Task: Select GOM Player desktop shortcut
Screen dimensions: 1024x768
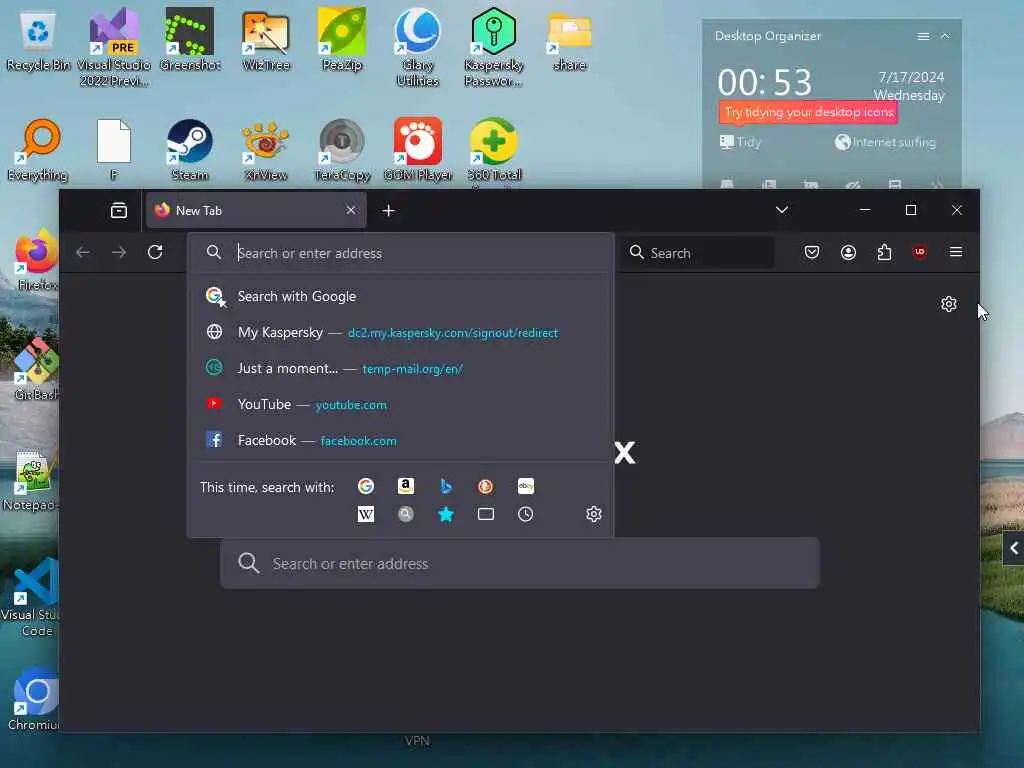Action: [x=417, y=150]
